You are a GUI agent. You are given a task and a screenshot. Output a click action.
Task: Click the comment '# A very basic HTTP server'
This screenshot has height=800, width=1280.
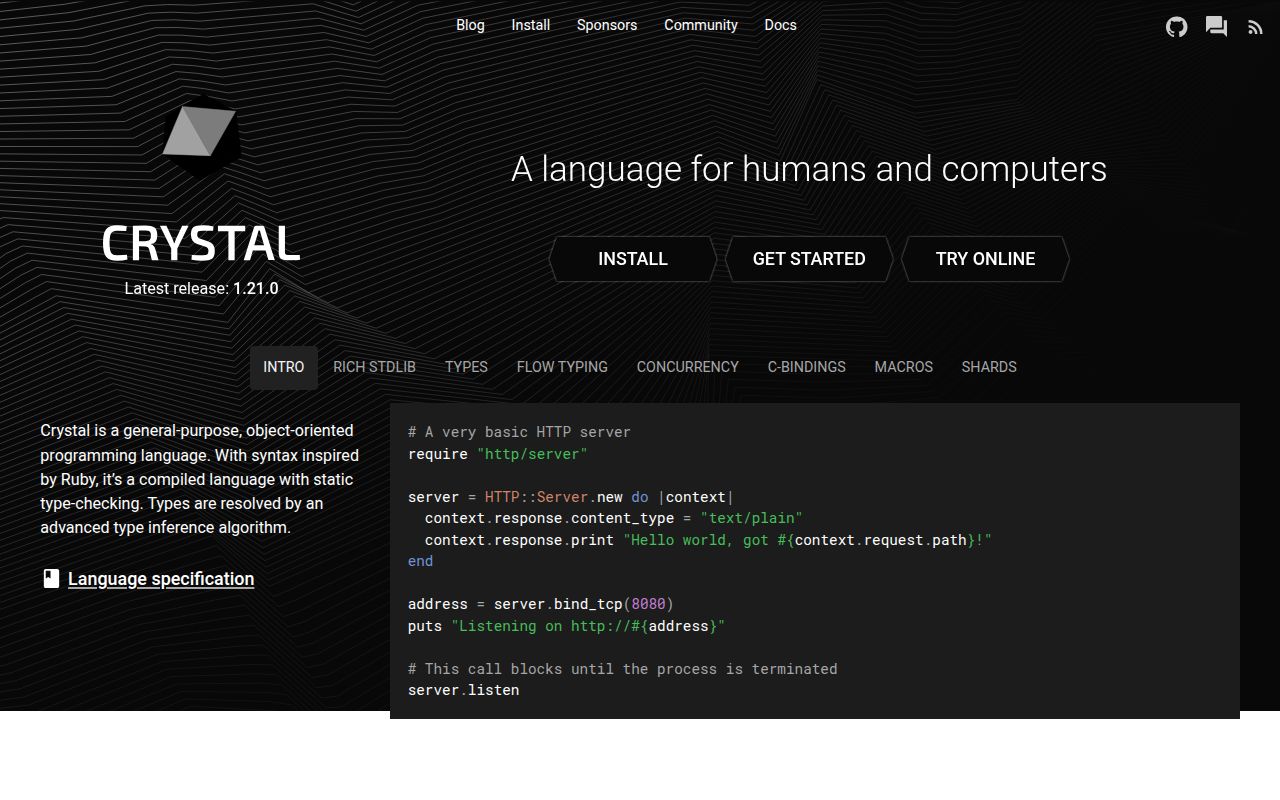(x=519, y=432)
